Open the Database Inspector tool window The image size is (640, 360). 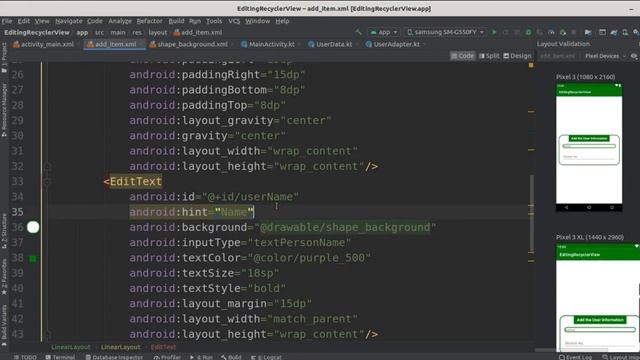click(114, 357)
